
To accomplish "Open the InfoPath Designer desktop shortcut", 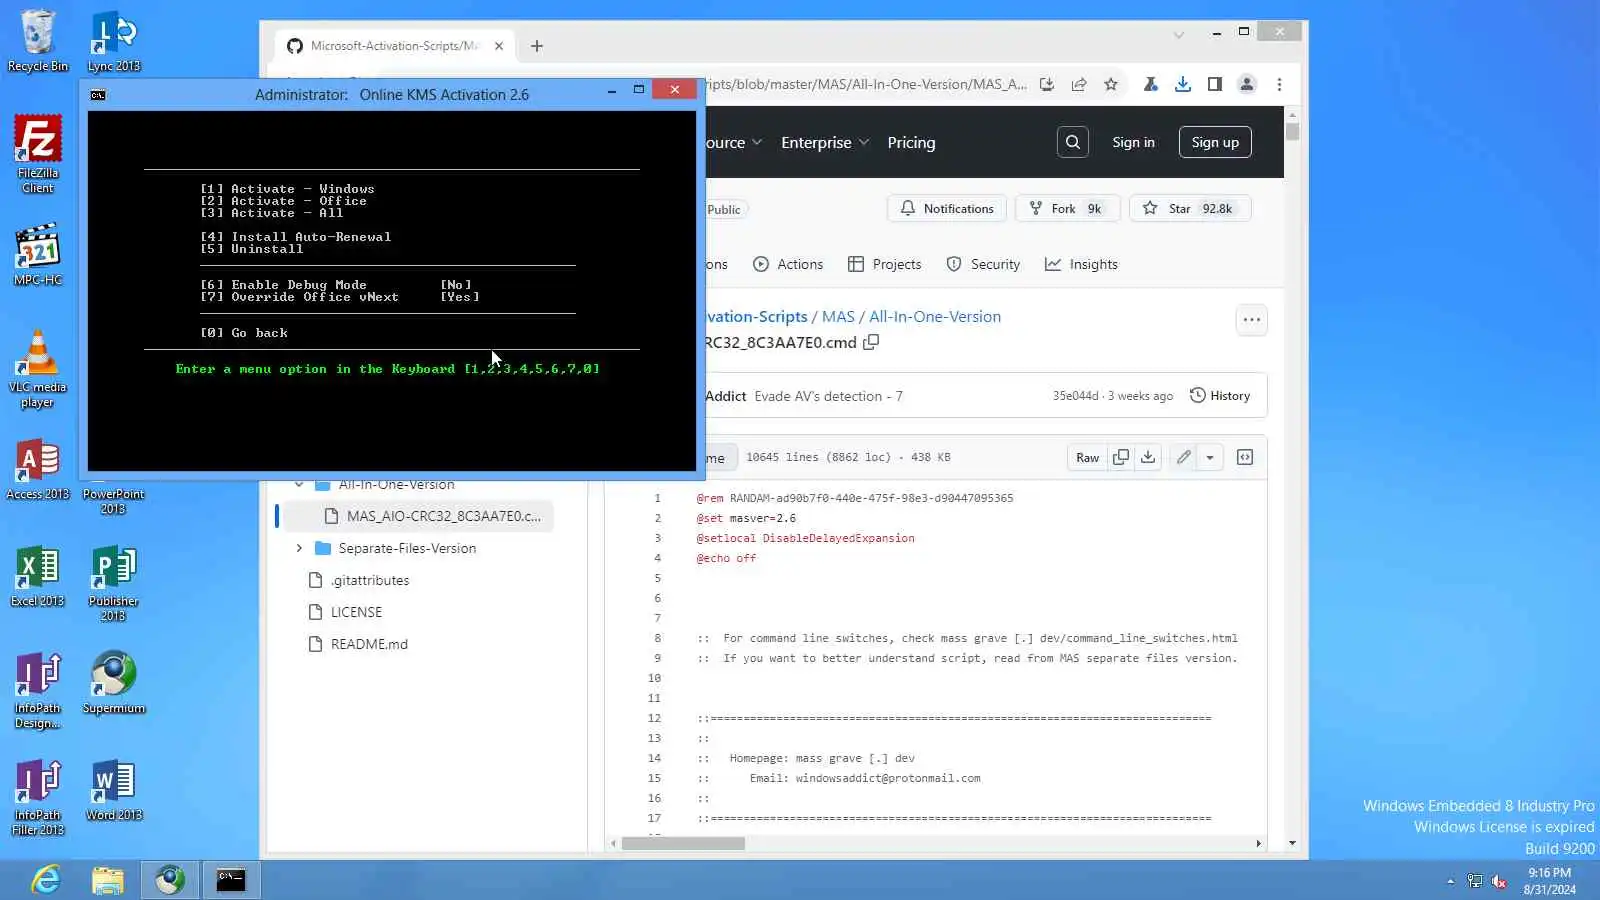I will pos(38,690).
